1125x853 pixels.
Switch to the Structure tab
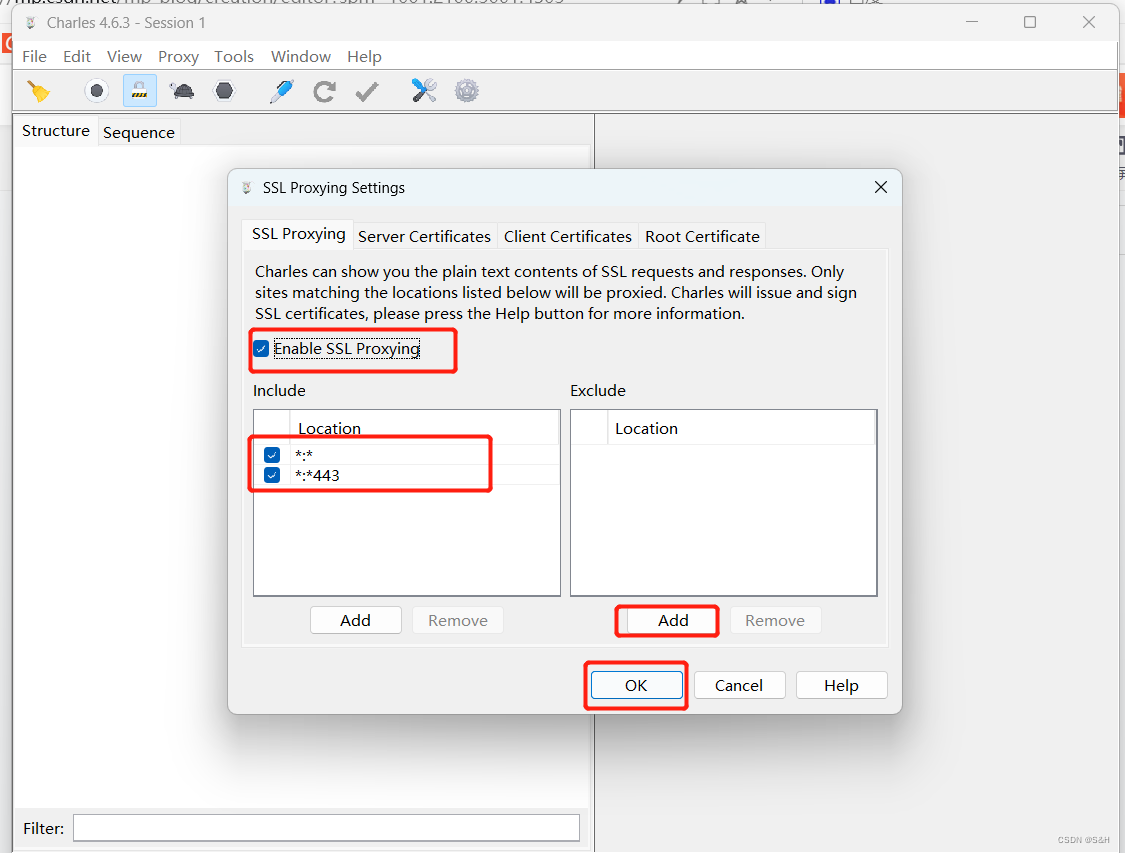pyautogui.click(x=56, y=131)
